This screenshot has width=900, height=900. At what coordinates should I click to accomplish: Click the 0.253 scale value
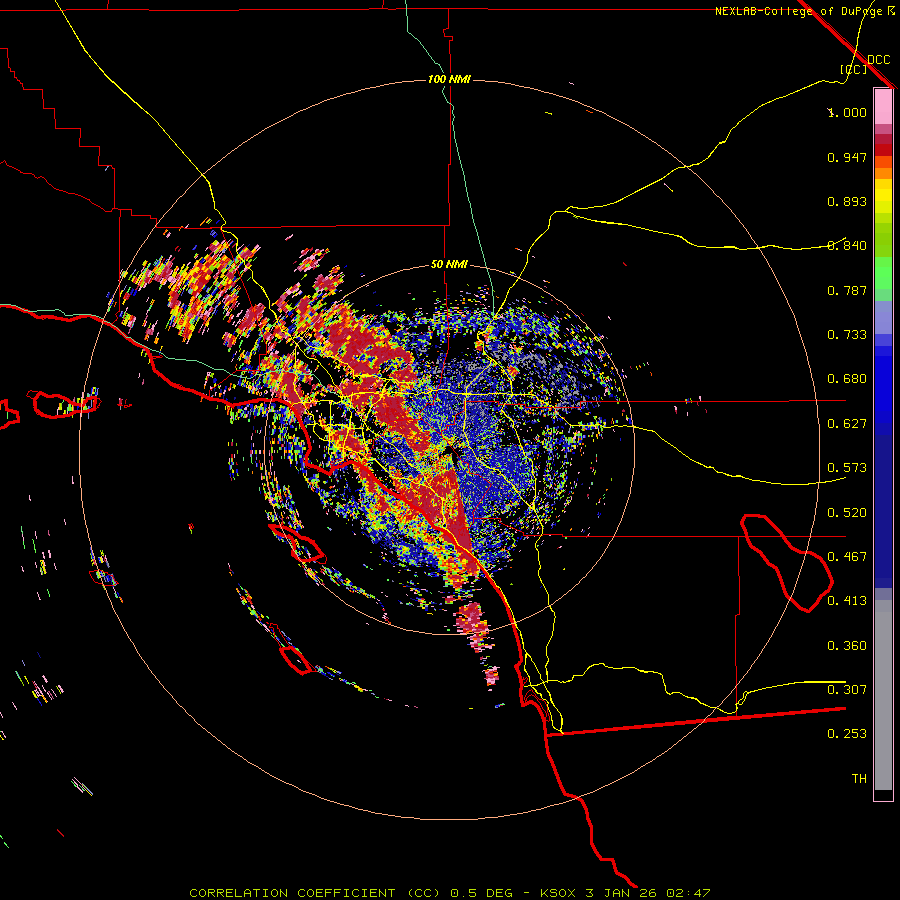pos(847,734)
